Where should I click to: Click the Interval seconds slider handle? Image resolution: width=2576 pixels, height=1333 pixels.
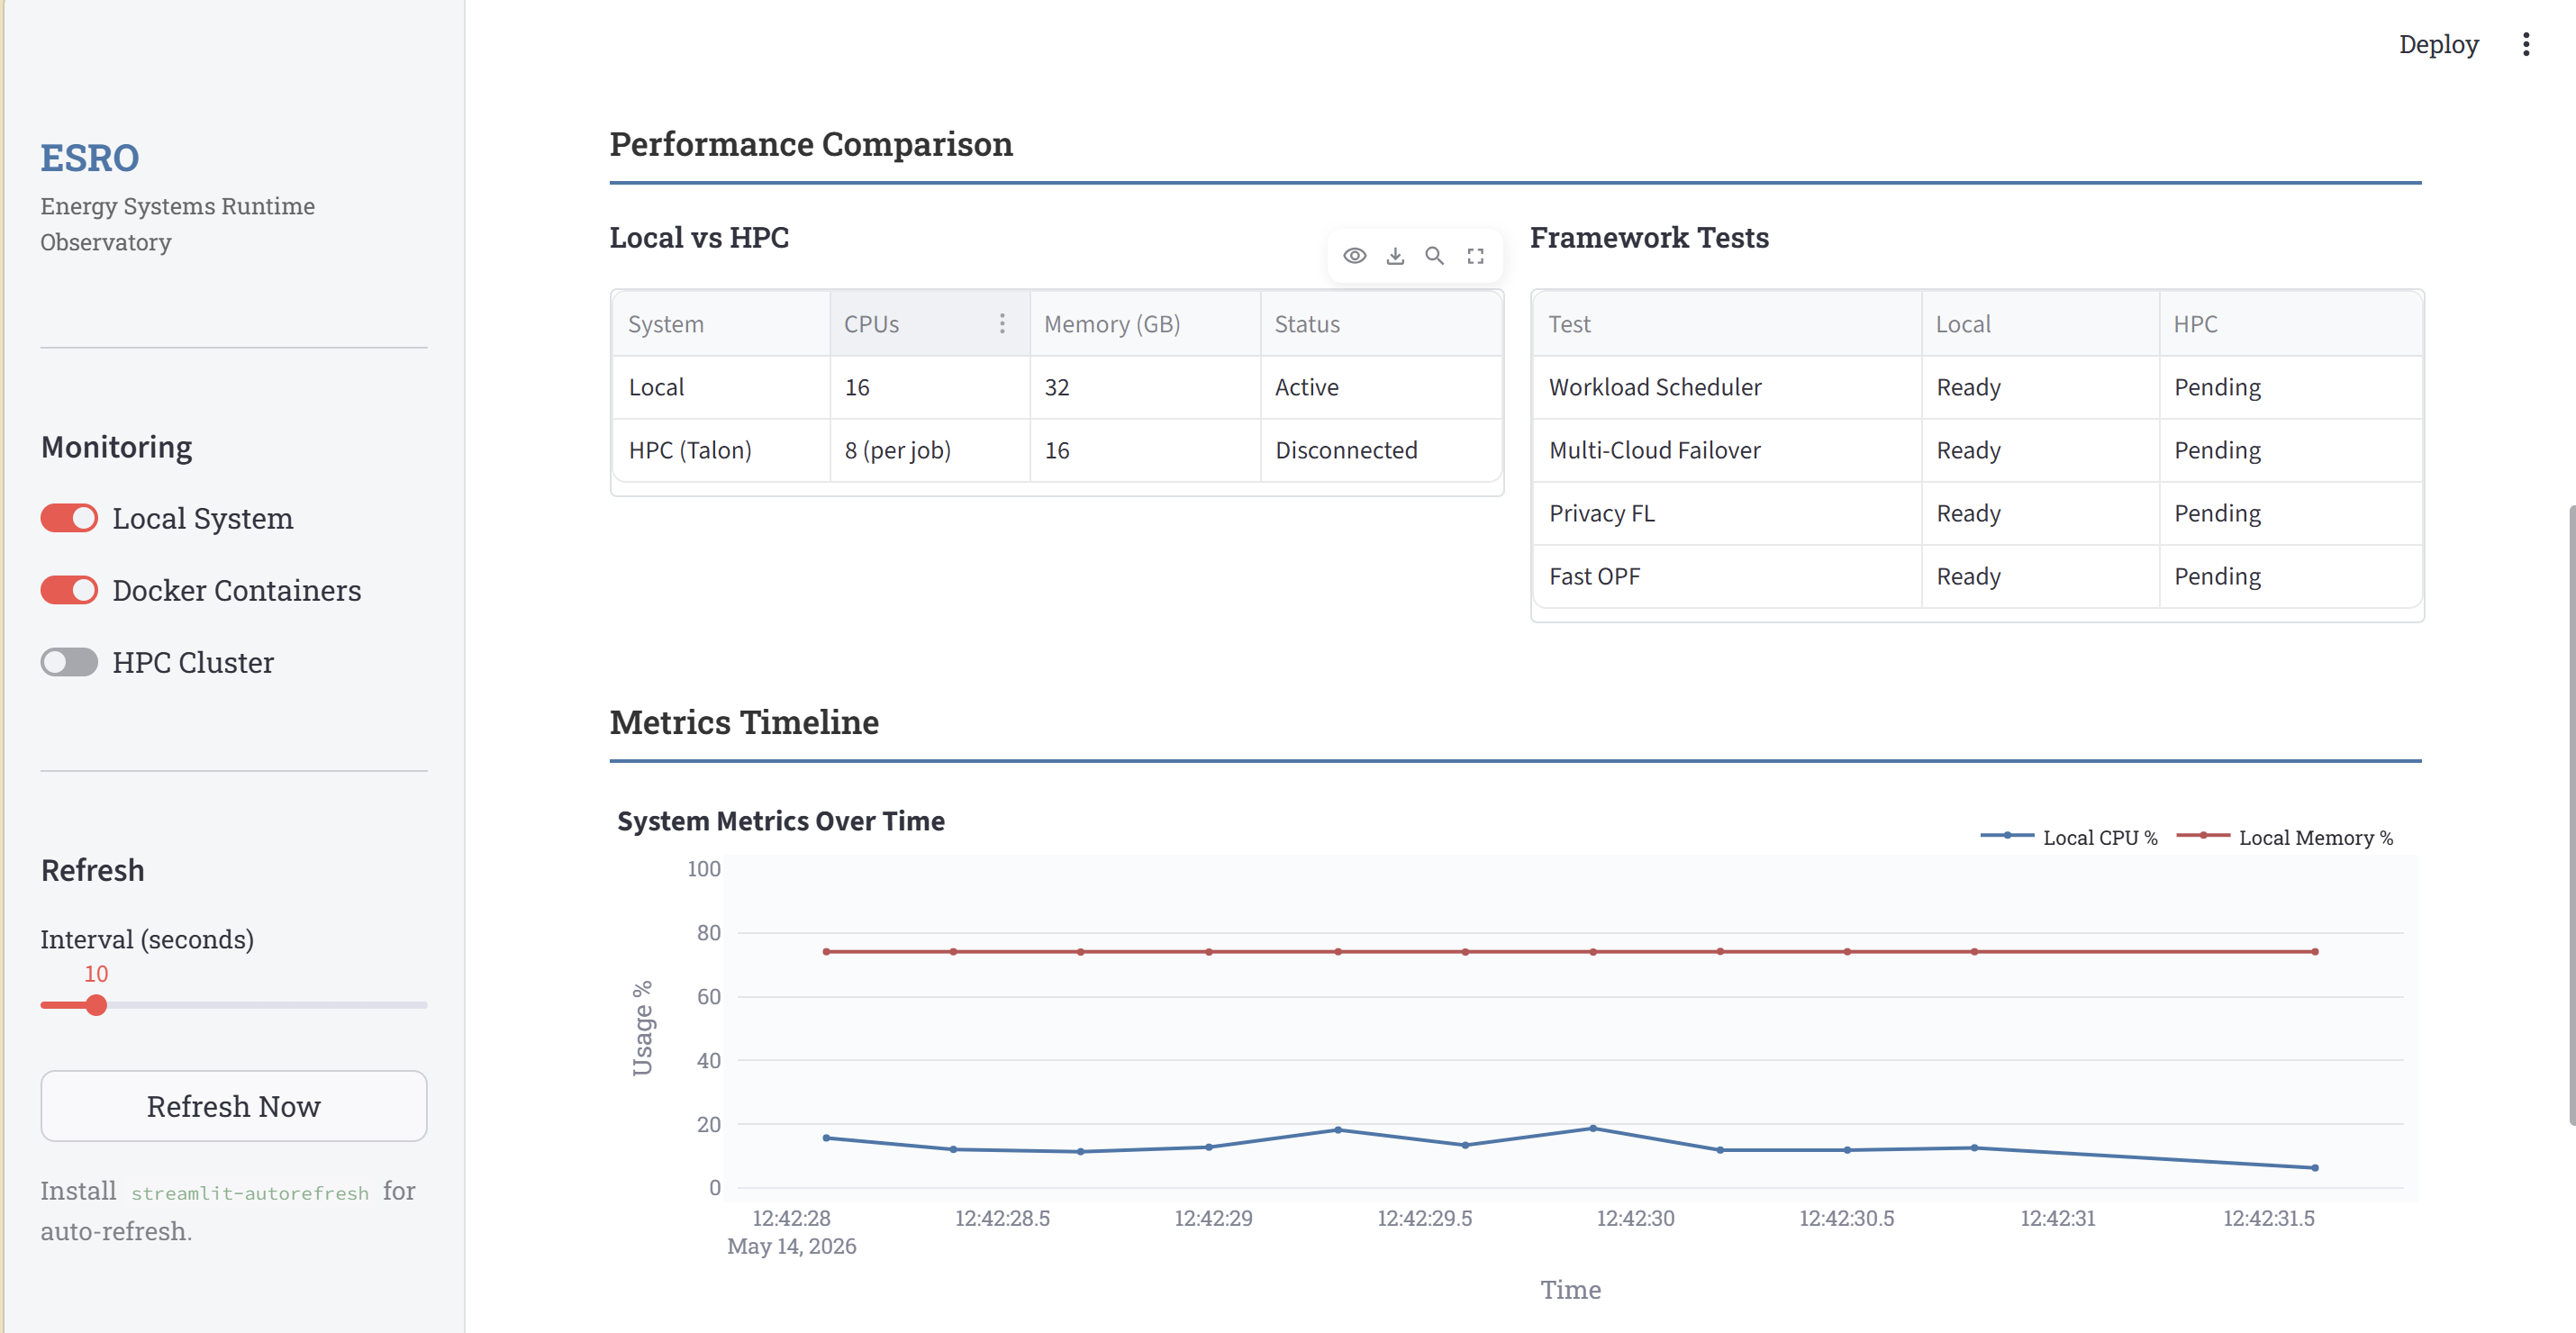point(96,1005)
